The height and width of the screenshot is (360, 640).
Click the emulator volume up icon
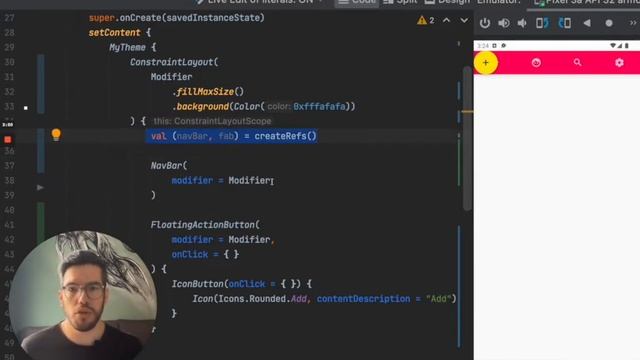pos(504,23)
